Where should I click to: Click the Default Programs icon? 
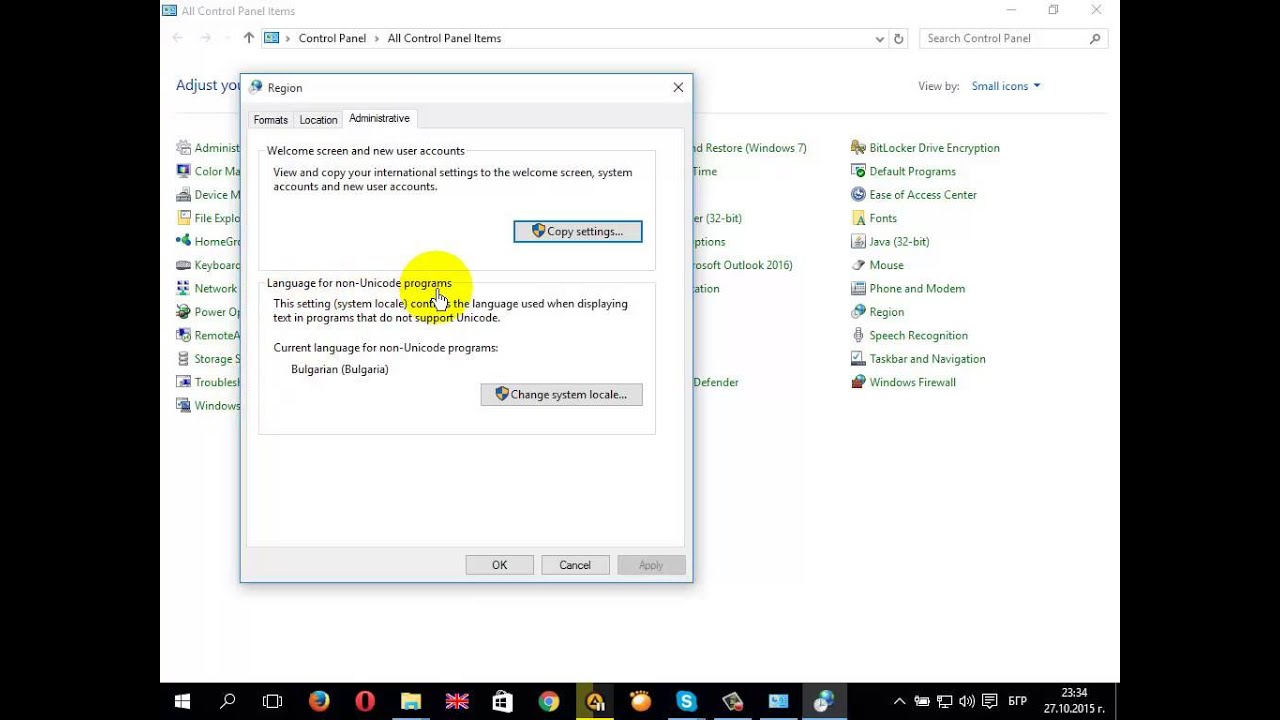pyautogui.click(x=858, y=171)
